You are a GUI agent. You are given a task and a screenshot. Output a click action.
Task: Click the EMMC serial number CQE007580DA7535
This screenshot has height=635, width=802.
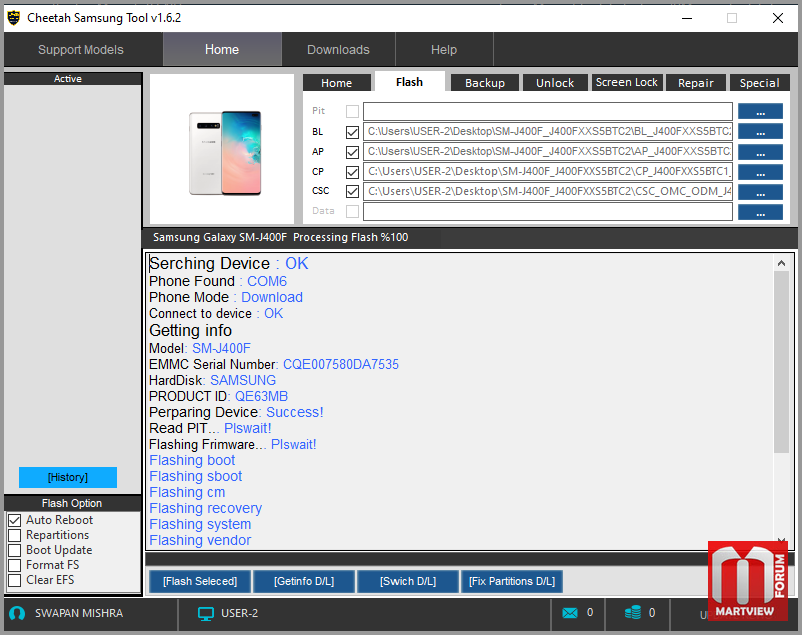341,364
